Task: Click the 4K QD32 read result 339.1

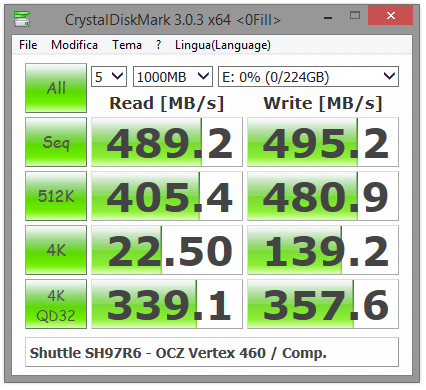Action: pos(167,304)
